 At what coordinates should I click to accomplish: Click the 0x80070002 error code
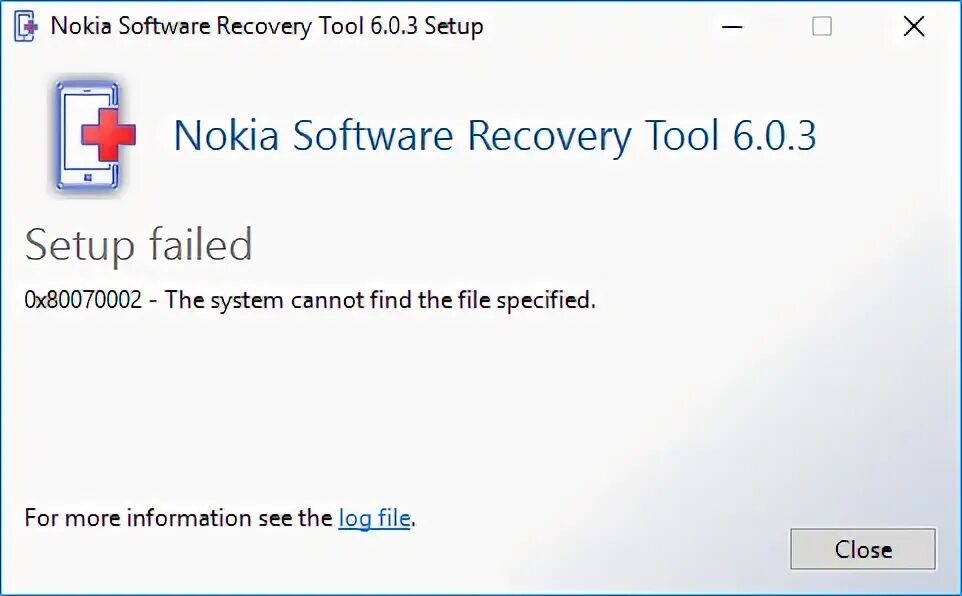click(x=83, y=300)
